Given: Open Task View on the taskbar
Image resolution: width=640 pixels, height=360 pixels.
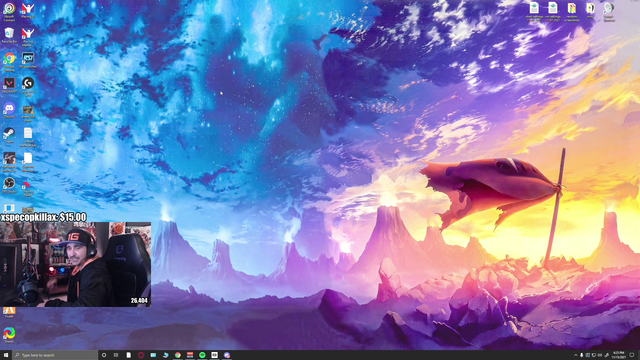Looking at the screenshot, I should (116, 355).
